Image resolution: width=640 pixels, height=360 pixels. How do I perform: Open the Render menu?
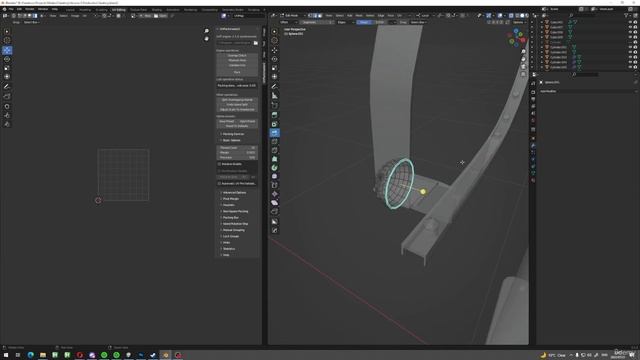click(30, 9)
